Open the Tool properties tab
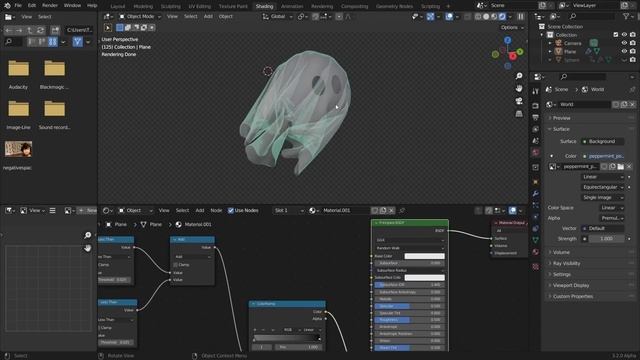Viewport: 640px width, 360px height. (535, 91)
